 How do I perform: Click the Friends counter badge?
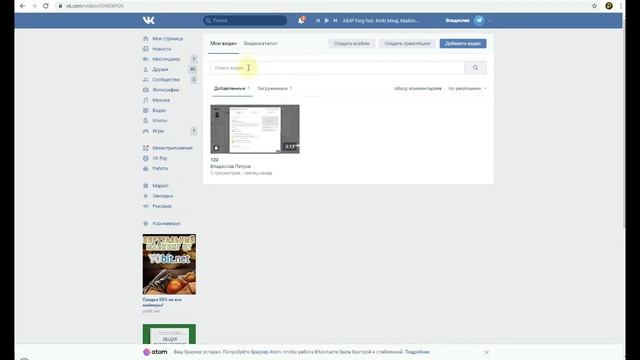pos(193,69)
